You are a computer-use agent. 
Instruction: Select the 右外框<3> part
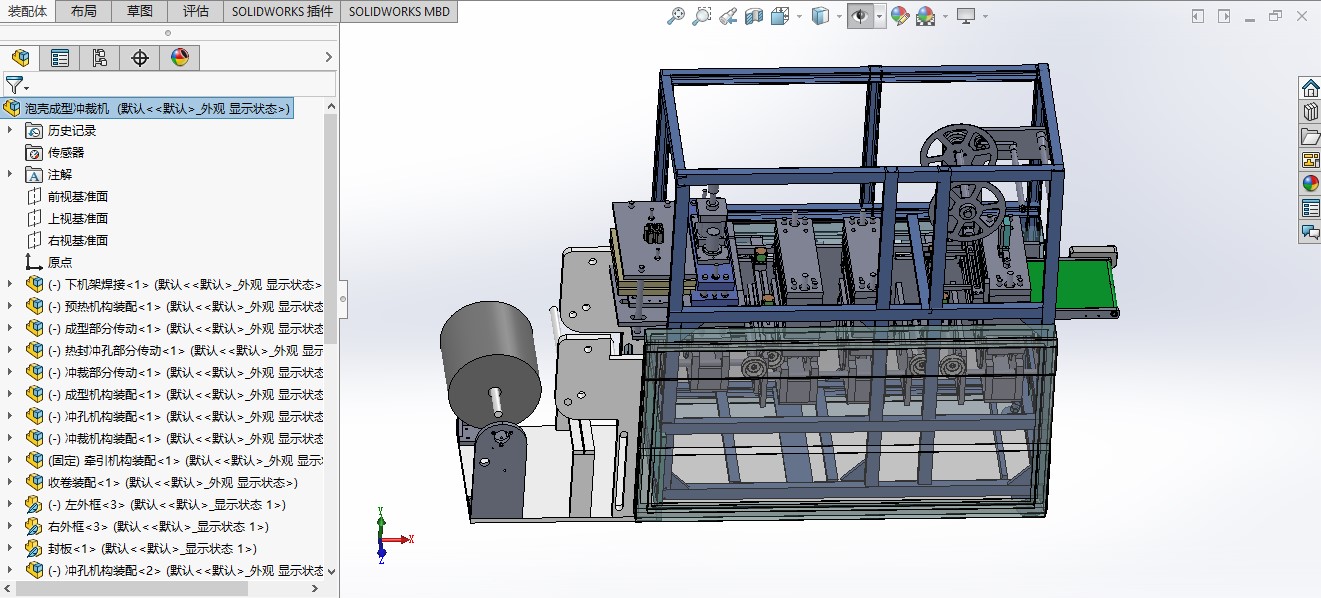click(146, 526)
